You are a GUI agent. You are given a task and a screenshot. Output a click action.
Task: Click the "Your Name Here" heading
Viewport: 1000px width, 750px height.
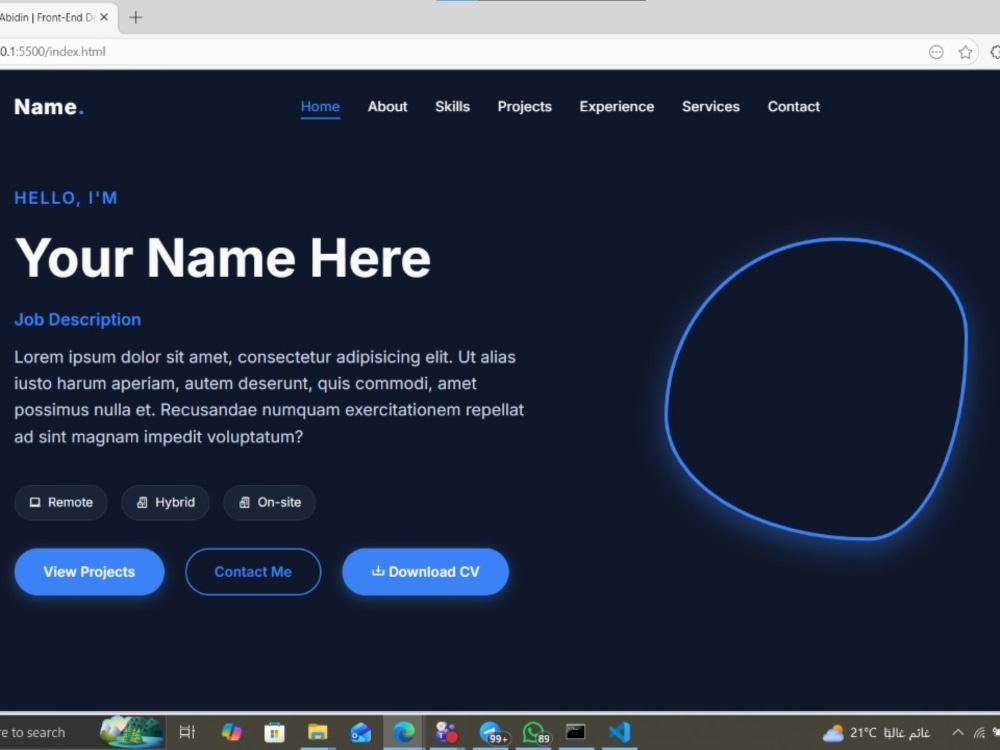pos(223,258)
